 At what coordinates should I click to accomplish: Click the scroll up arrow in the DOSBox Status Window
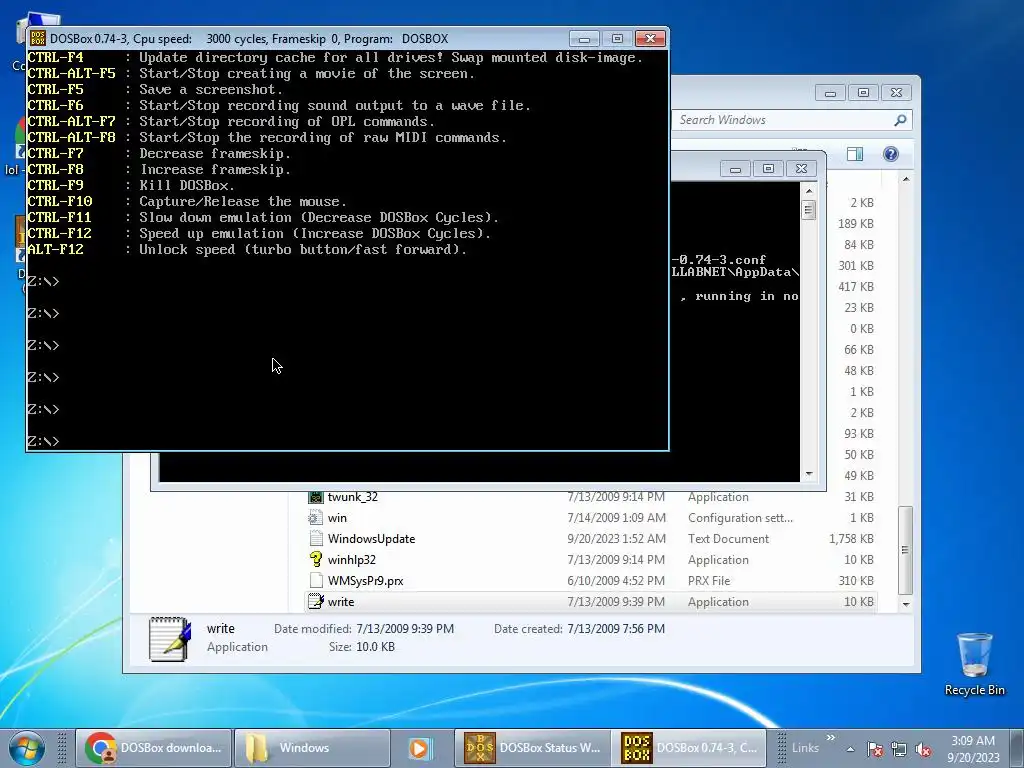[809, 191]
